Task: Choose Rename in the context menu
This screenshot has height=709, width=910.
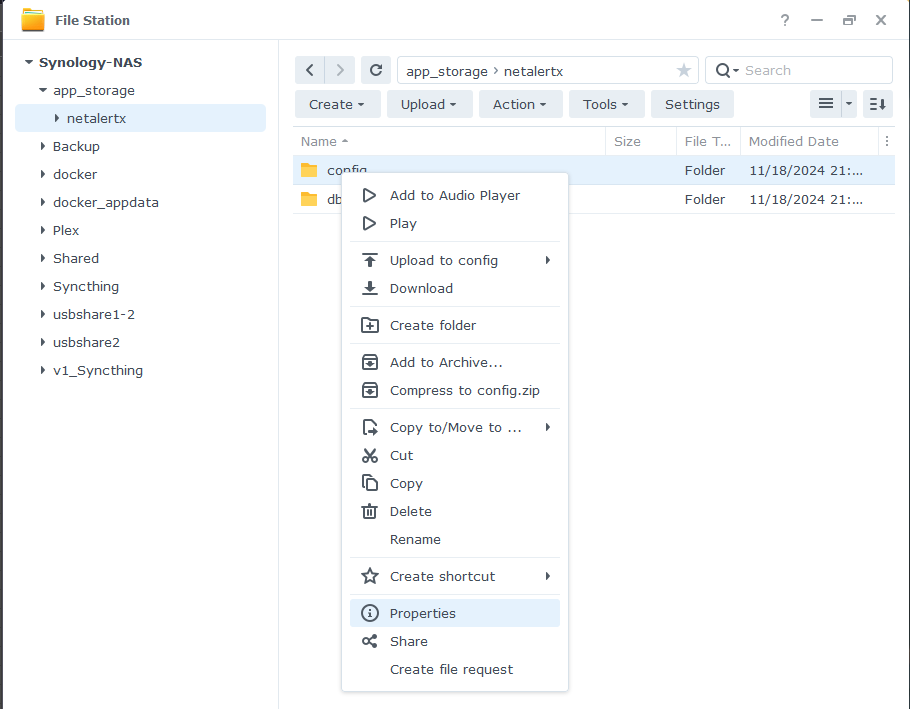Action: (x=415, y=539)
